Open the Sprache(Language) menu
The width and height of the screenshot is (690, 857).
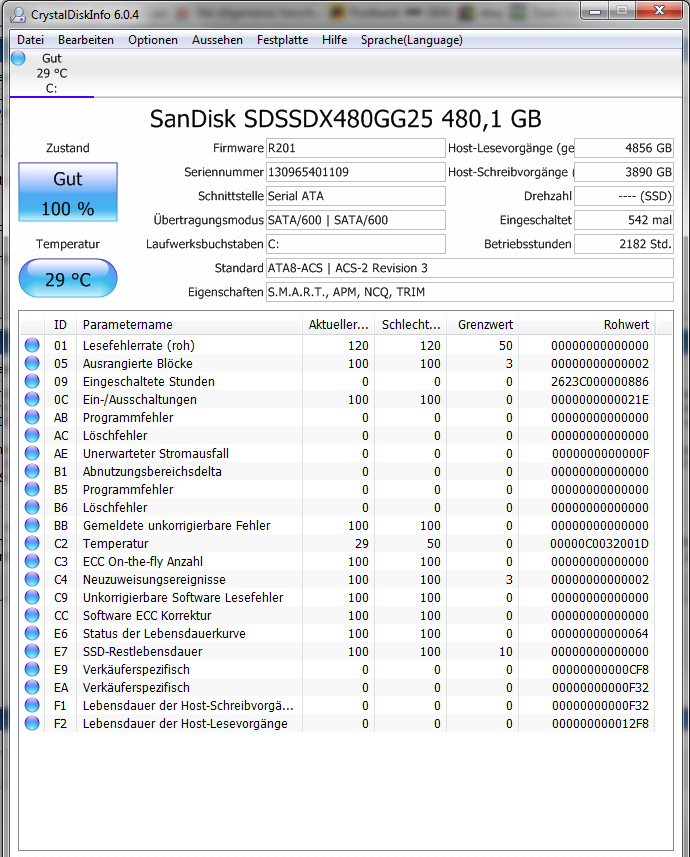[411, 40]
